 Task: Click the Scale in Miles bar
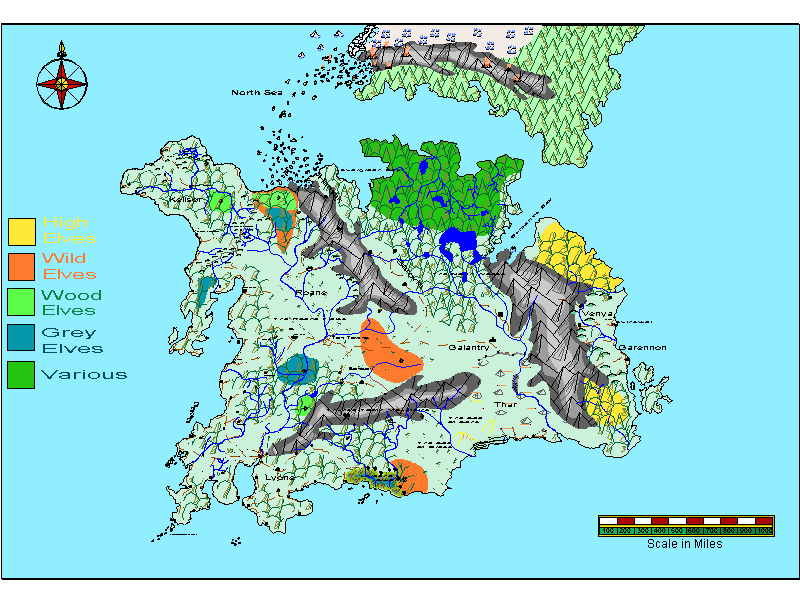686,526
